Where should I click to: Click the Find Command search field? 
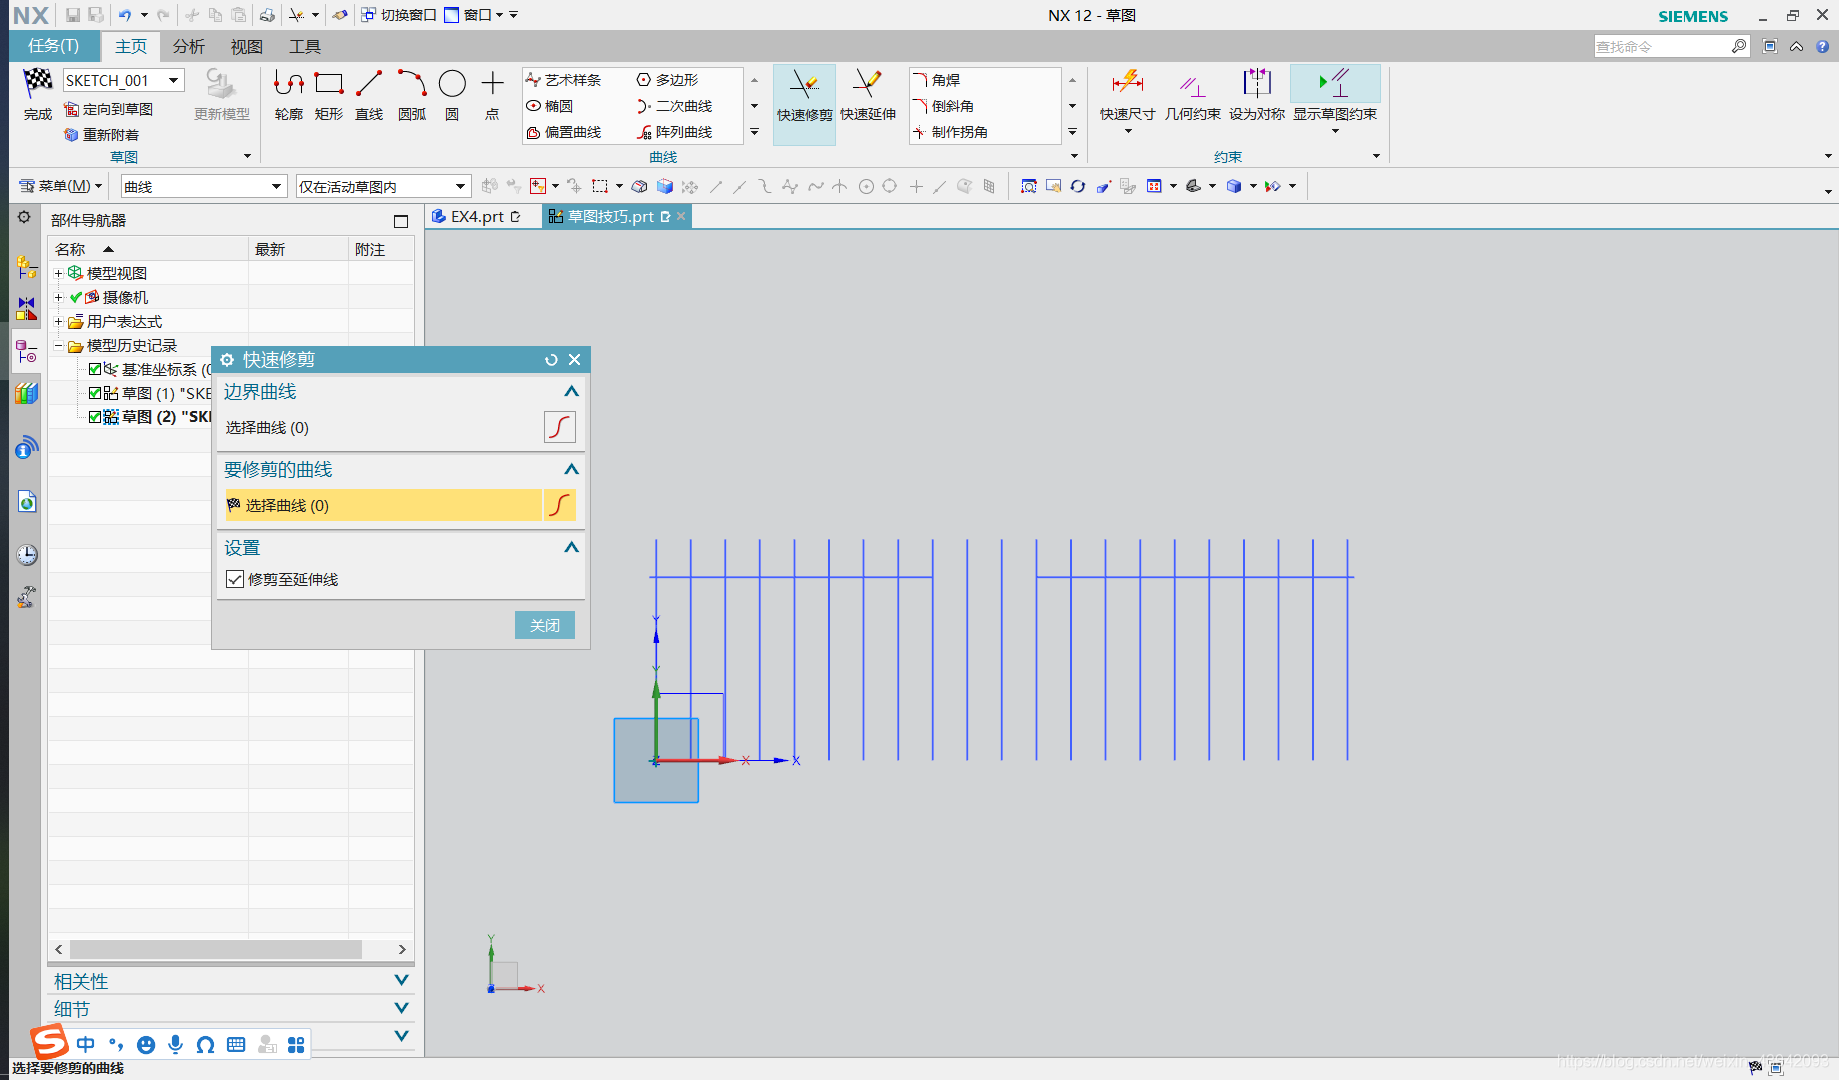tap(1662, 46)
